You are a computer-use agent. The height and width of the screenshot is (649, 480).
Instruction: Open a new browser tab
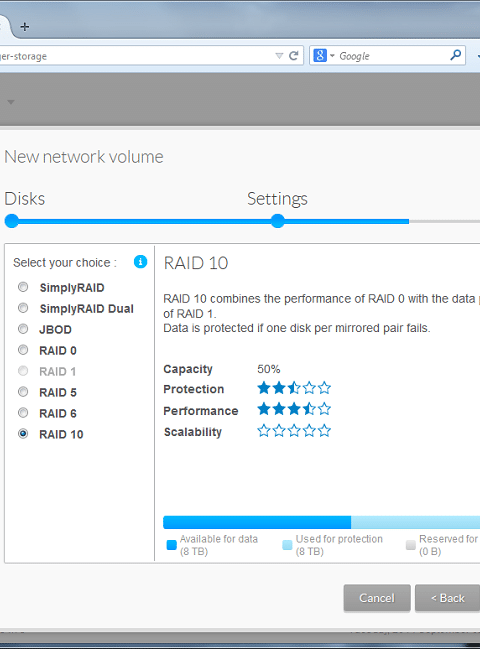tap(25, 27)
